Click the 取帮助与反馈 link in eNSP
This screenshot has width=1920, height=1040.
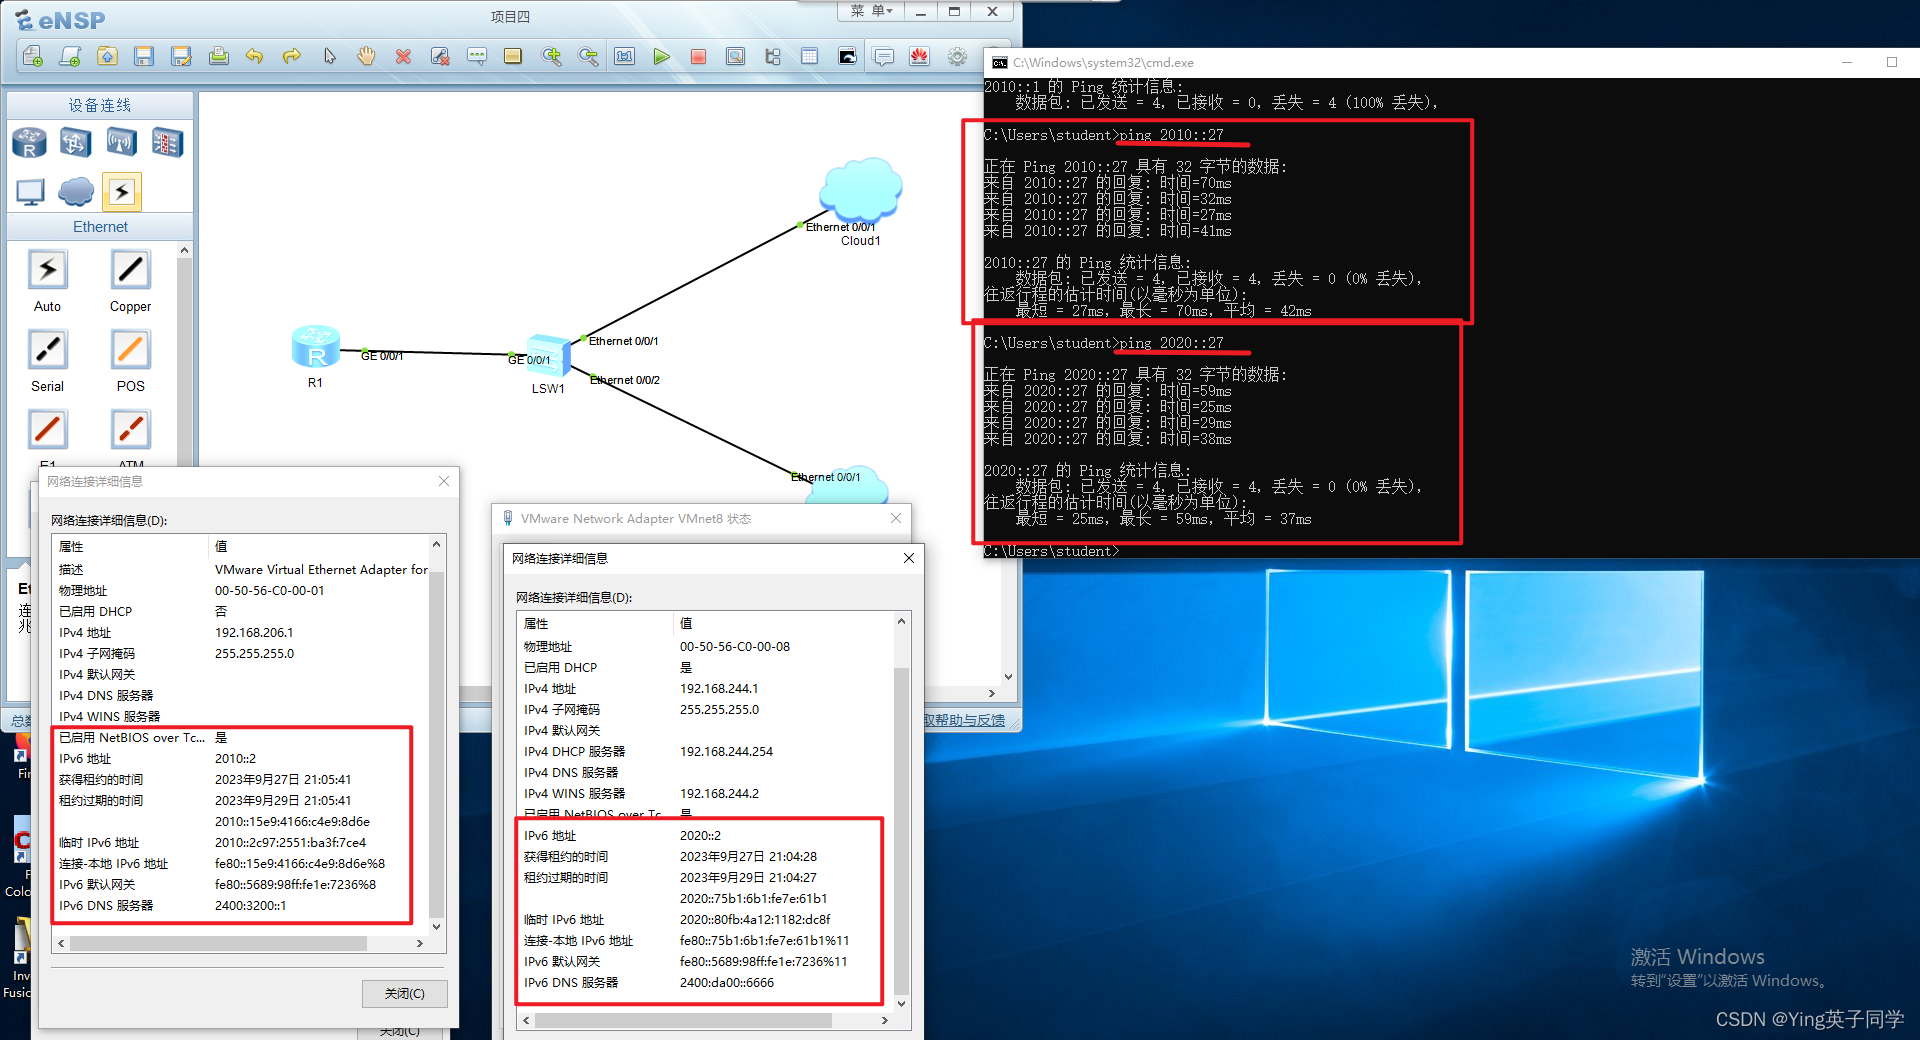[964, 720]
